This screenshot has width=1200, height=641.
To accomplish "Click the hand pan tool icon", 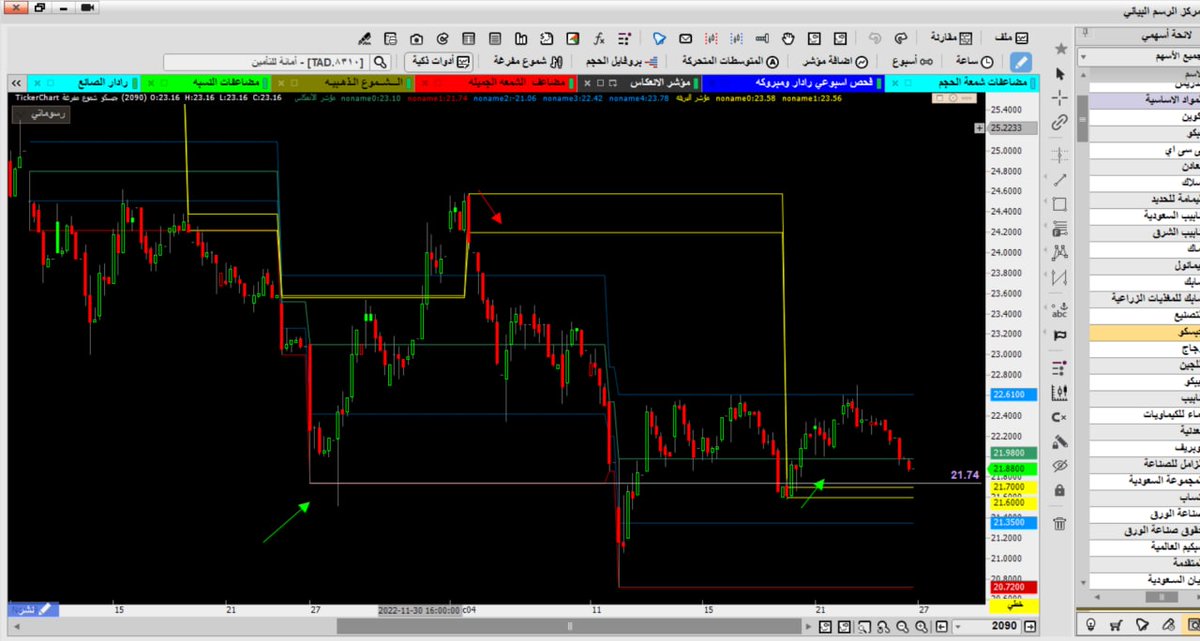I will (788, 38).
